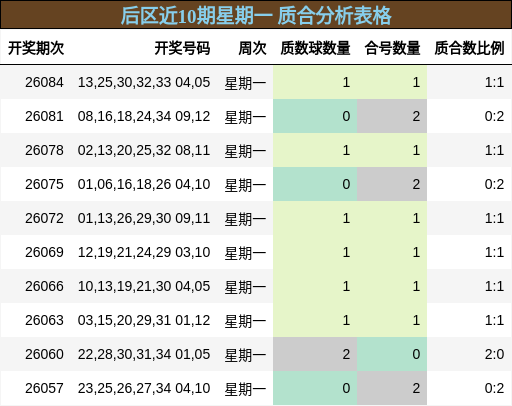The height and width of the screenshot is (406, 512).
Task: Click draw period 26066
Action: pos(44,286)
